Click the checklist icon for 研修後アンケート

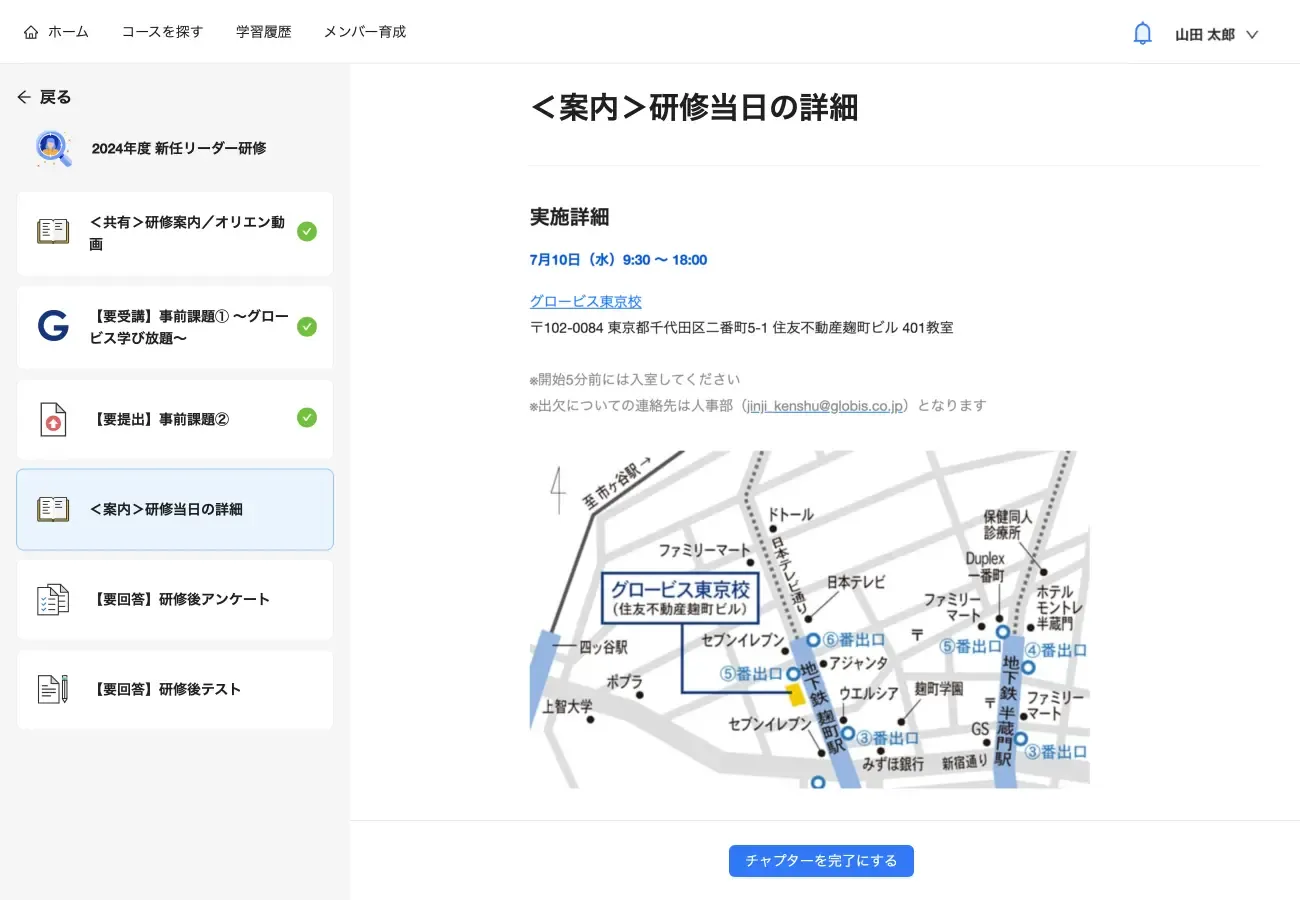tap(53, 599)
